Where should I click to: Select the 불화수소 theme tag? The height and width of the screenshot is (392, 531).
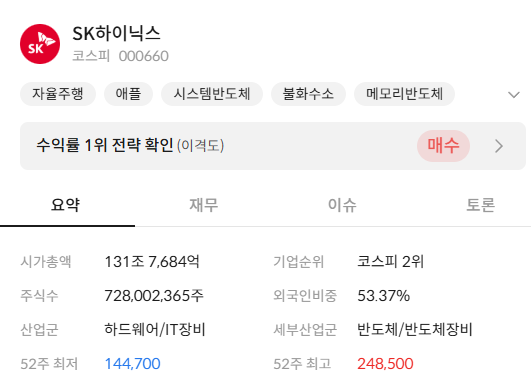(x=308, y=94)
